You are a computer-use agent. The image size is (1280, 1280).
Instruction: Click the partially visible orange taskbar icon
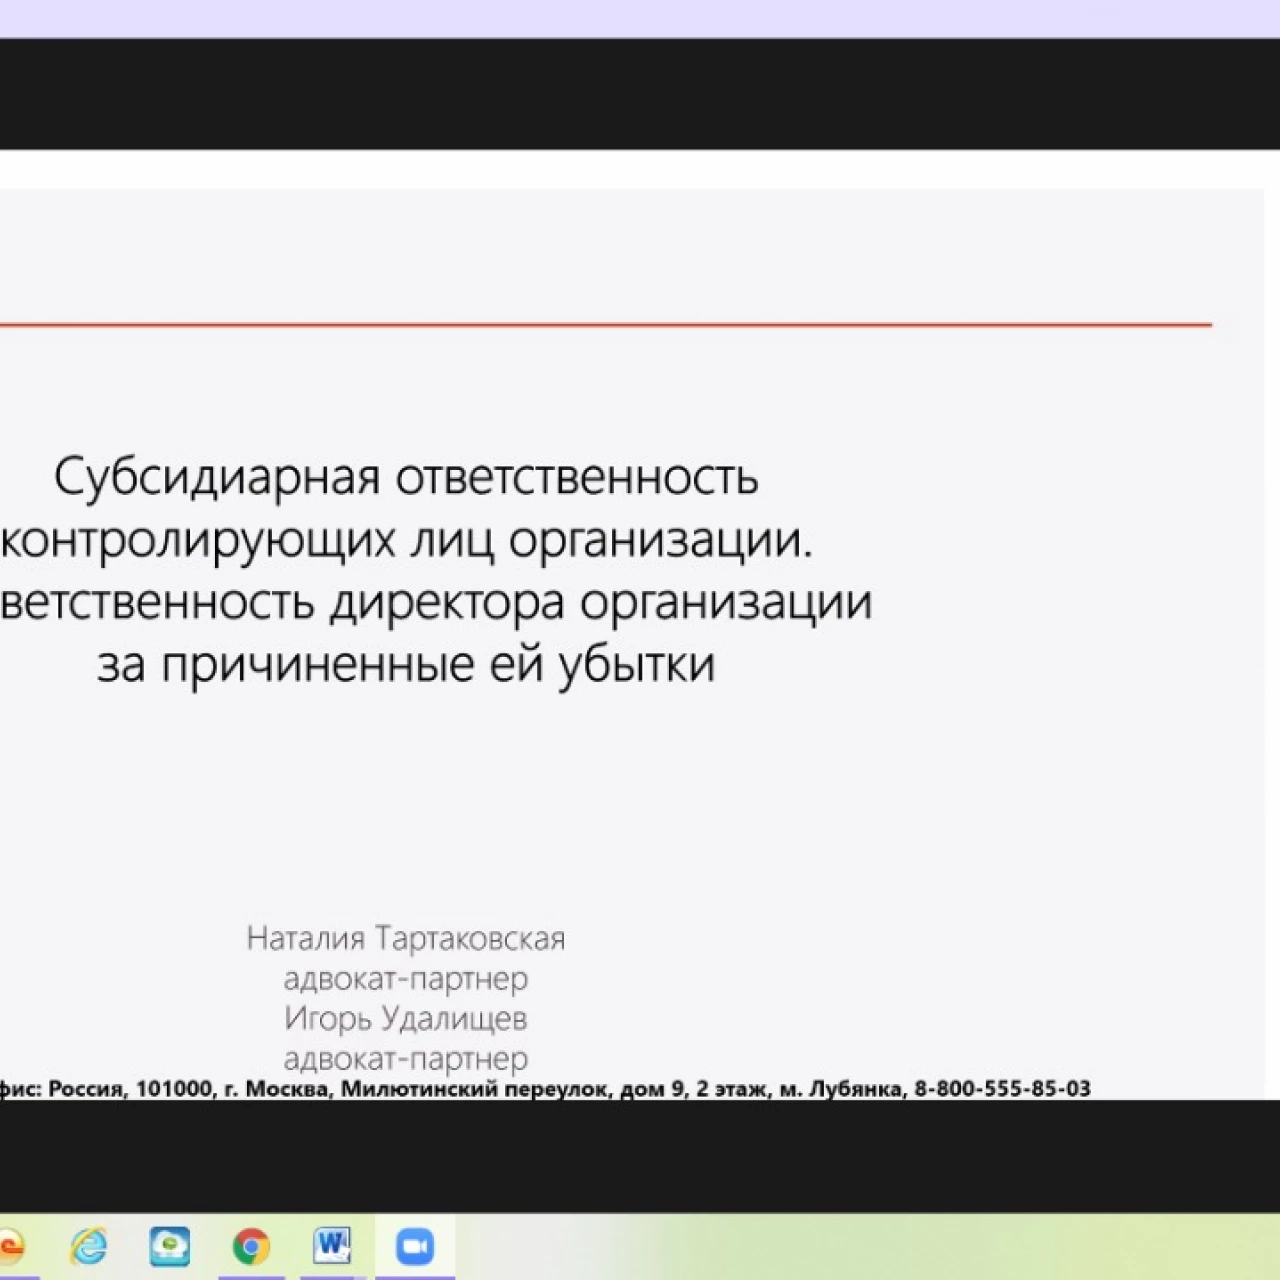point(12,1246)
